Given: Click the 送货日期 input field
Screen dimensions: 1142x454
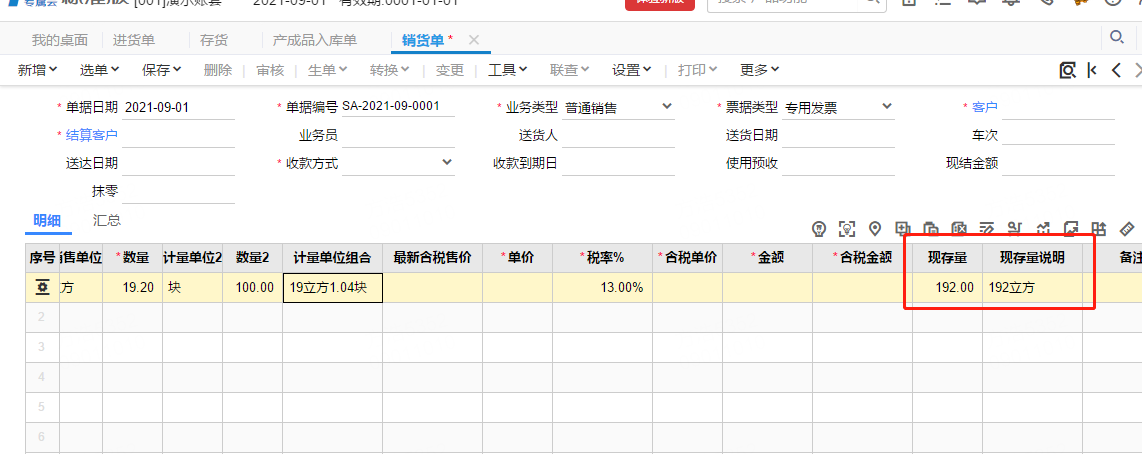Looking at the screenshot, I should (x=838, y=136).
